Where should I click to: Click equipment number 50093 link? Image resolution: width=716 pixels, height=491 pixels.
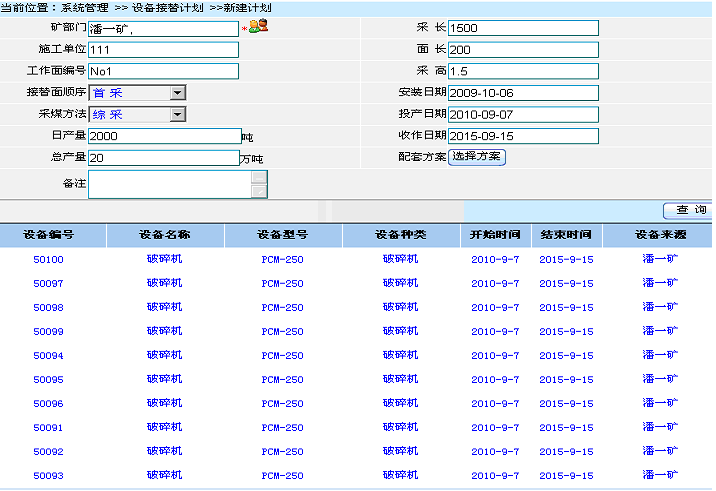coord(48,476)
